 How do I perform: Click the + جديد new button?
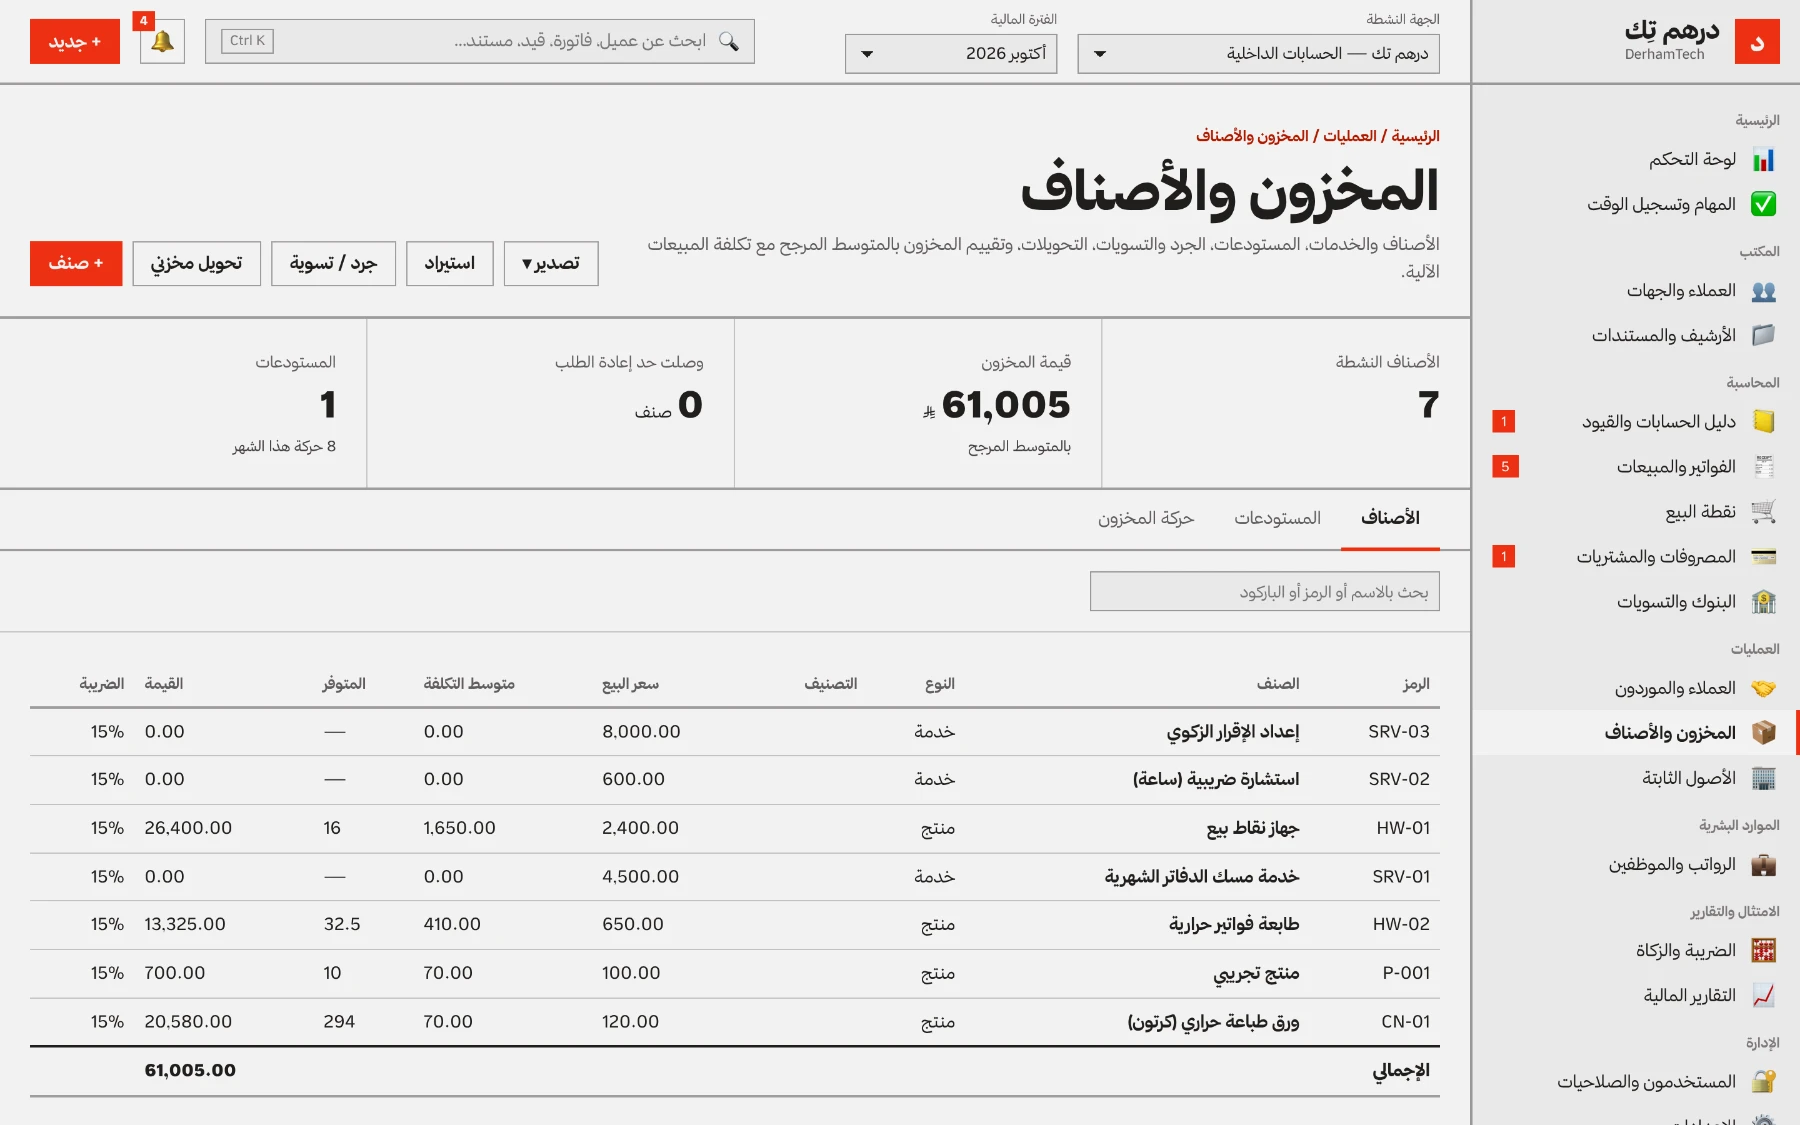(x=75, y=42)
